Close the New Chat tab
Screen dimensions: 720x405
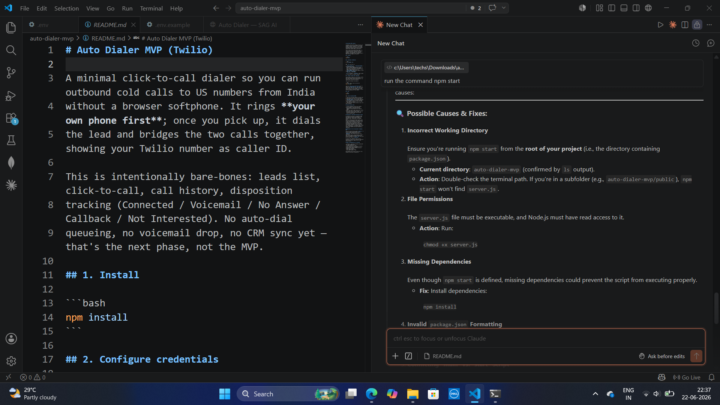tap(420, 25)
